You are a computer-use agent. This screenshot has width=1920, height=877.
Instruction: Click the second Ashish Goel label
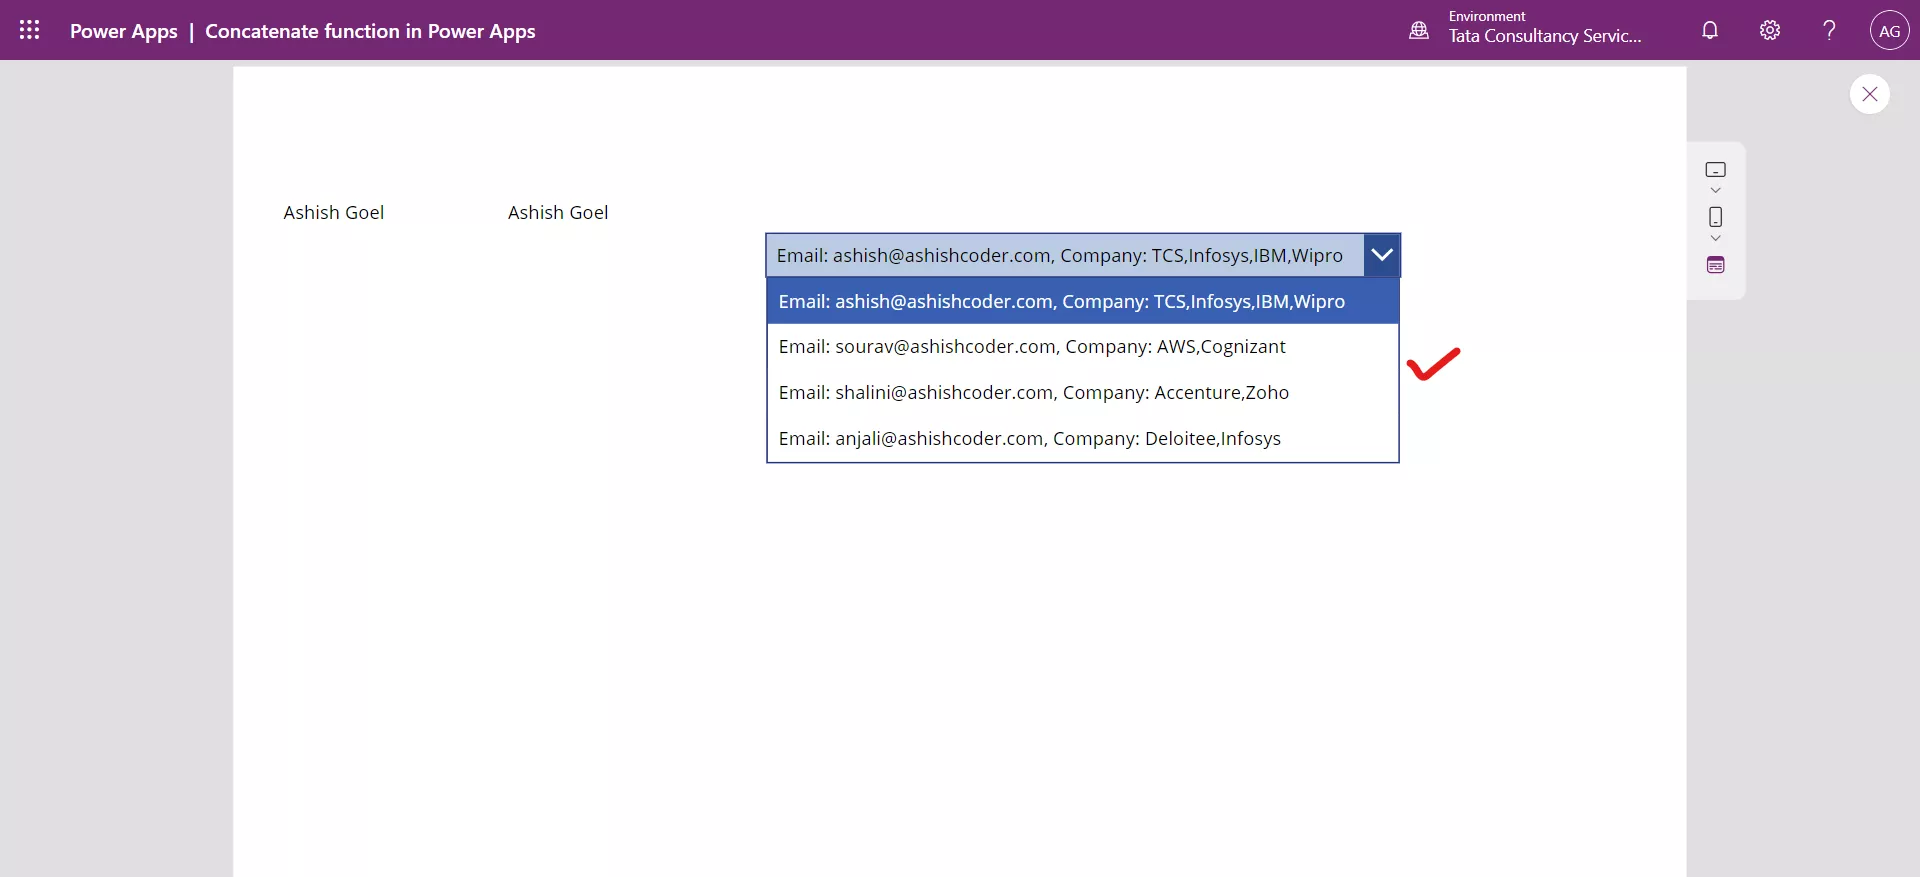click(x=558, y=212)
